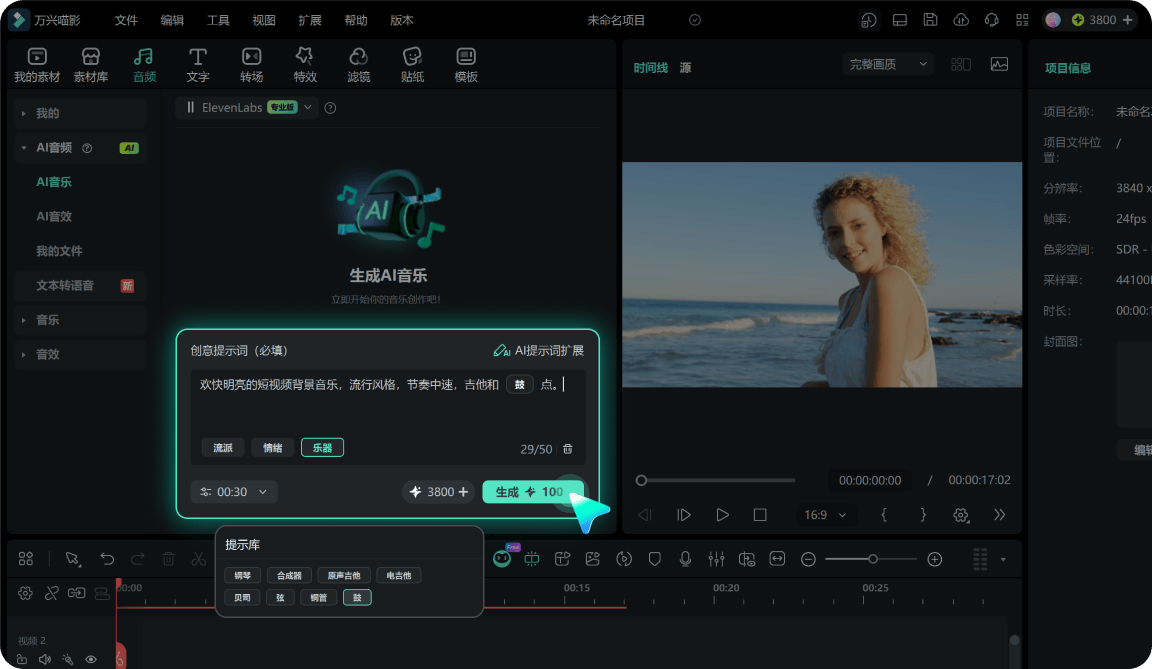The width and height of the screenshot is (1152, 669).
Task: Click the scissors split icon
Action: [198, 559]
